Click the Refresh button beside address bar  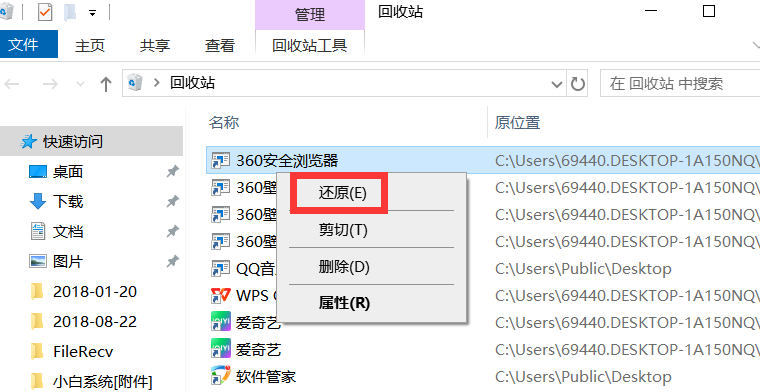(577, 84)
